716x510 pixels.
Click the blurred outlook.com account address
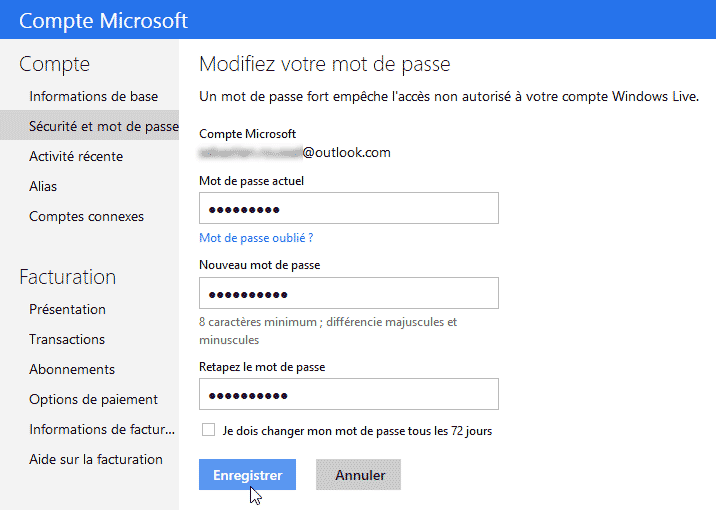[x=294, y=153]
